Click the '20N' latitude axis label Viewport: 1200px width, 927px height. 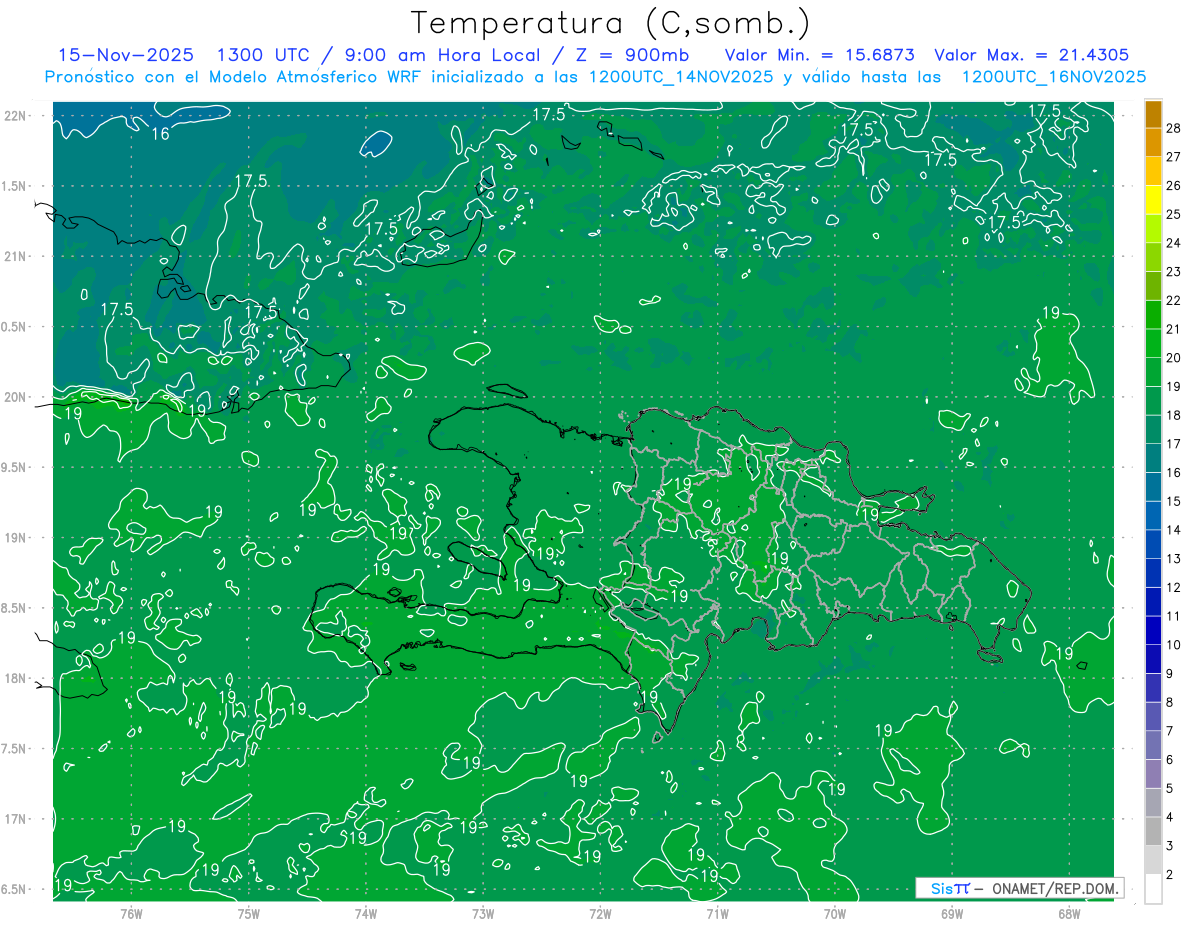click(x=16, y=397)
